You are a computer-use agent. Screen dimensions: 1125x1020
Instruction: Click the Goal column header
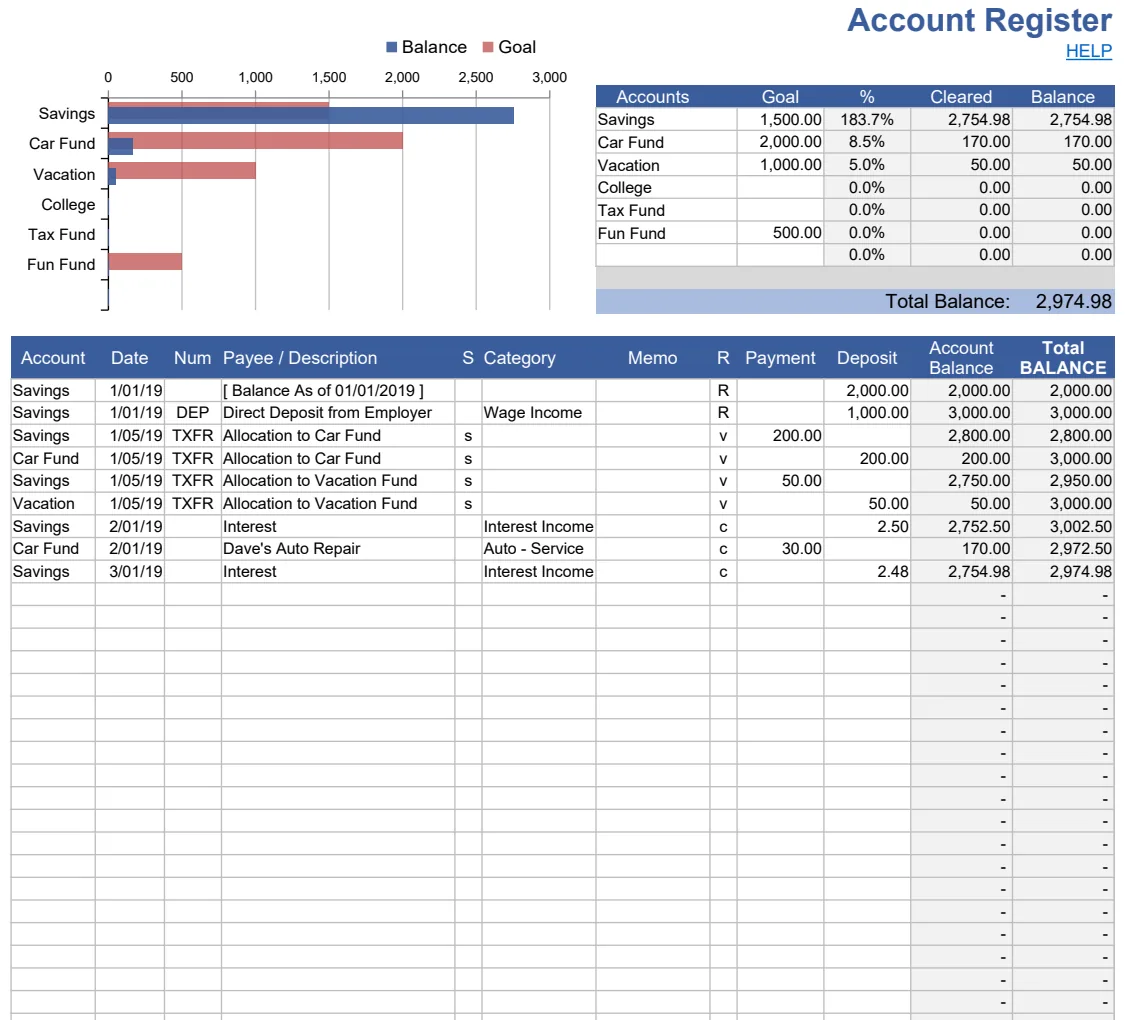(x=780, y=97)
